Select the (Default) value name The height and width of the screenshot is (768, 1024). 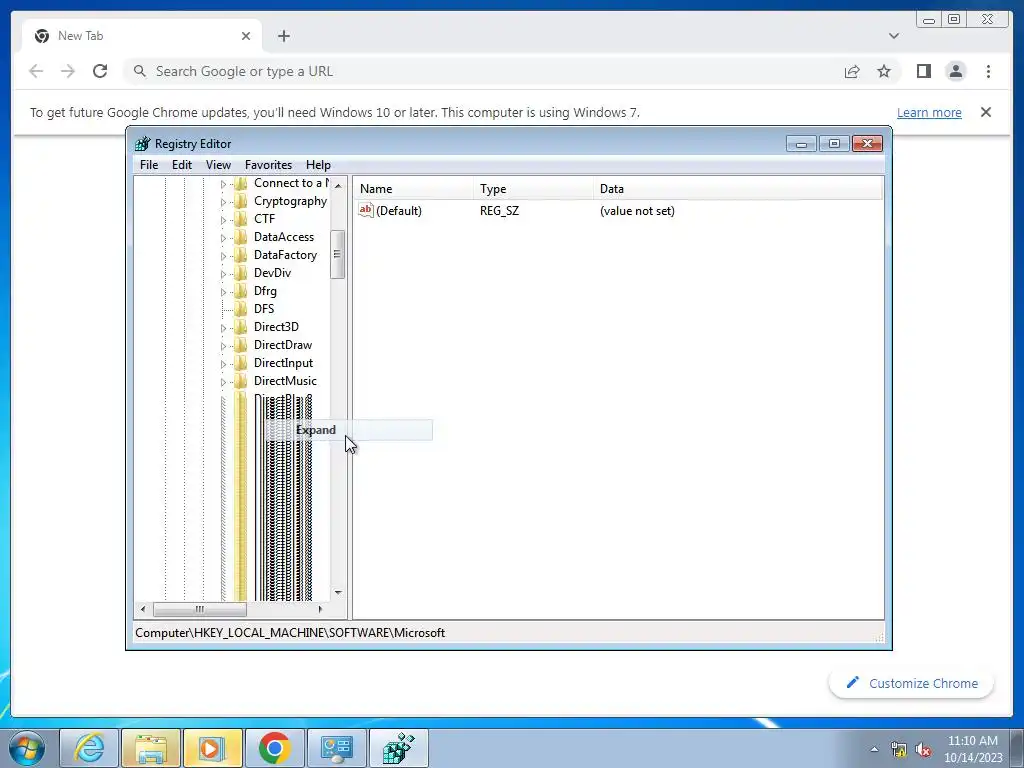(x=399, y=211)
